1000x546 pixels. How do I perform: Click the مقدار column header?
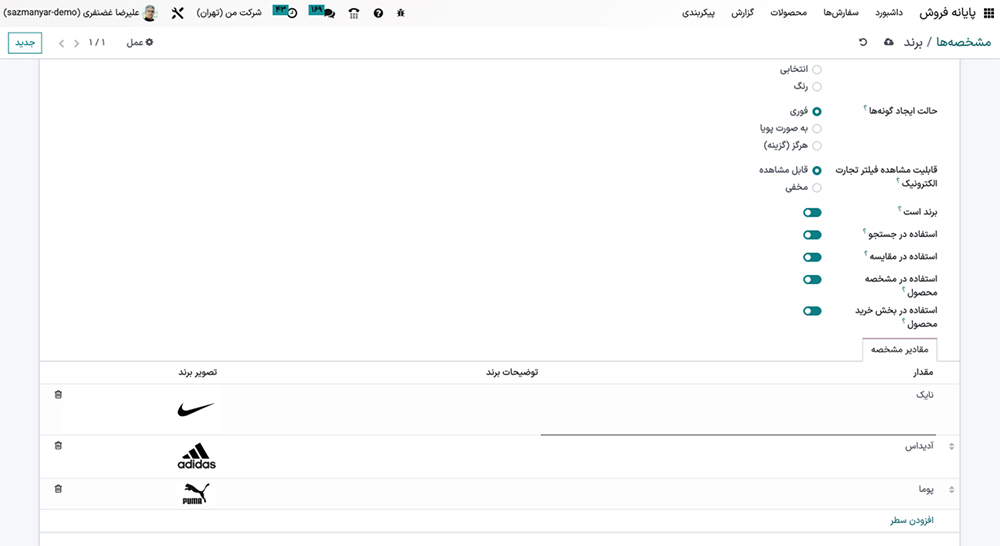923,373
